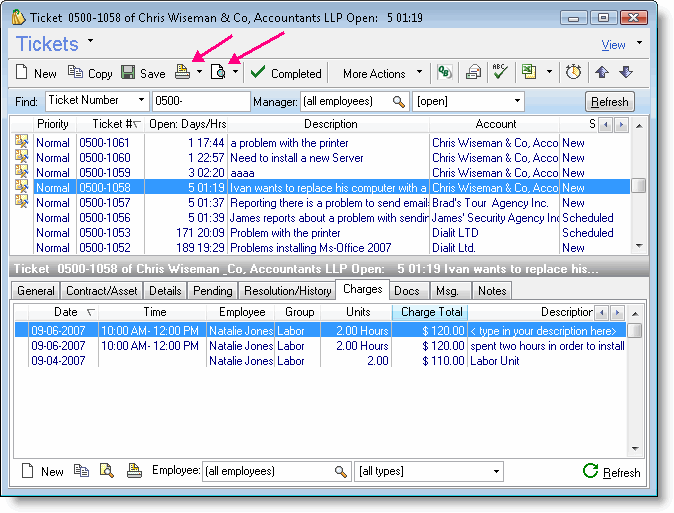Click the timer clock icon
The width and height of the screenshot is (674, 513).
click(573, 73)
